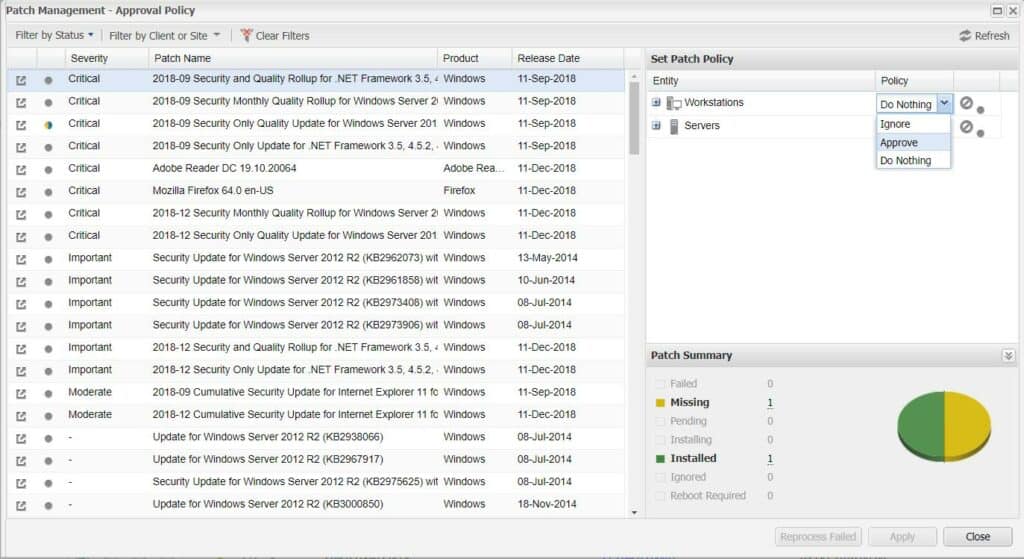Click the yellow slice of pie chart
The height and width of the screenshot is (559, 1024).
point(968,424)
